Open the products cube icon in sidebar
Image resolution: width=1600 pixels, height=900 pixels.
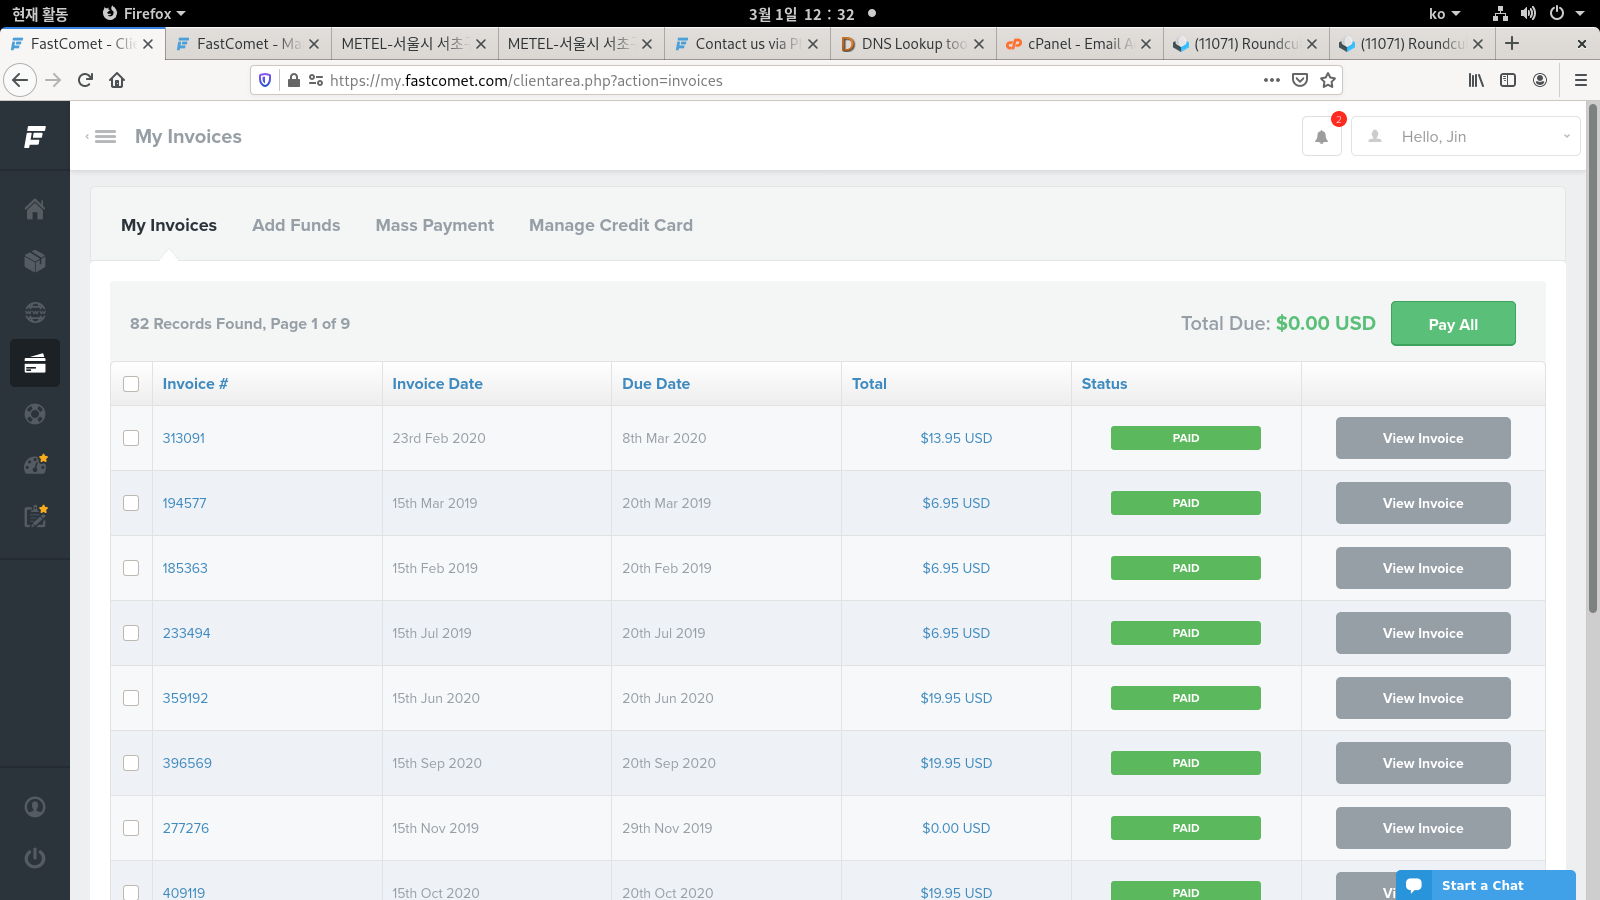pos(35,261)
